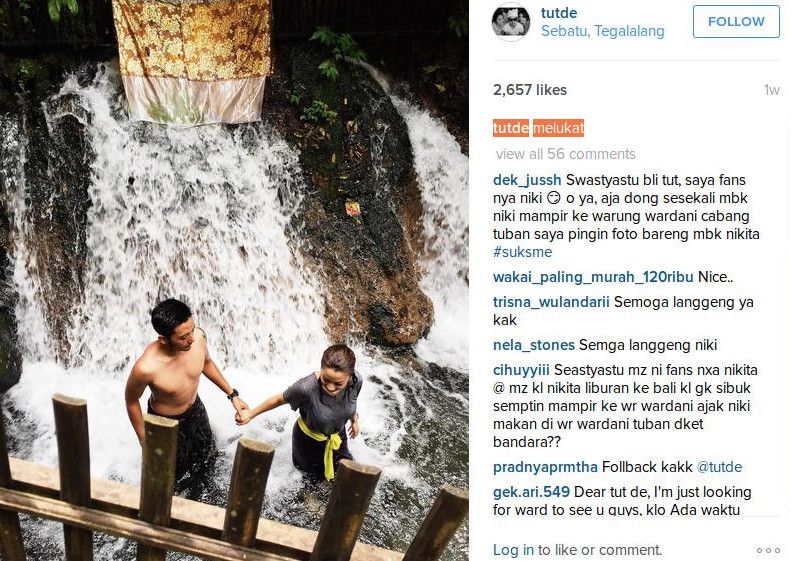Image resolution: width=791 pixels, height=561 pixels.
Task: Open dek_jussh commenter profile
Action: coord(527,180)
